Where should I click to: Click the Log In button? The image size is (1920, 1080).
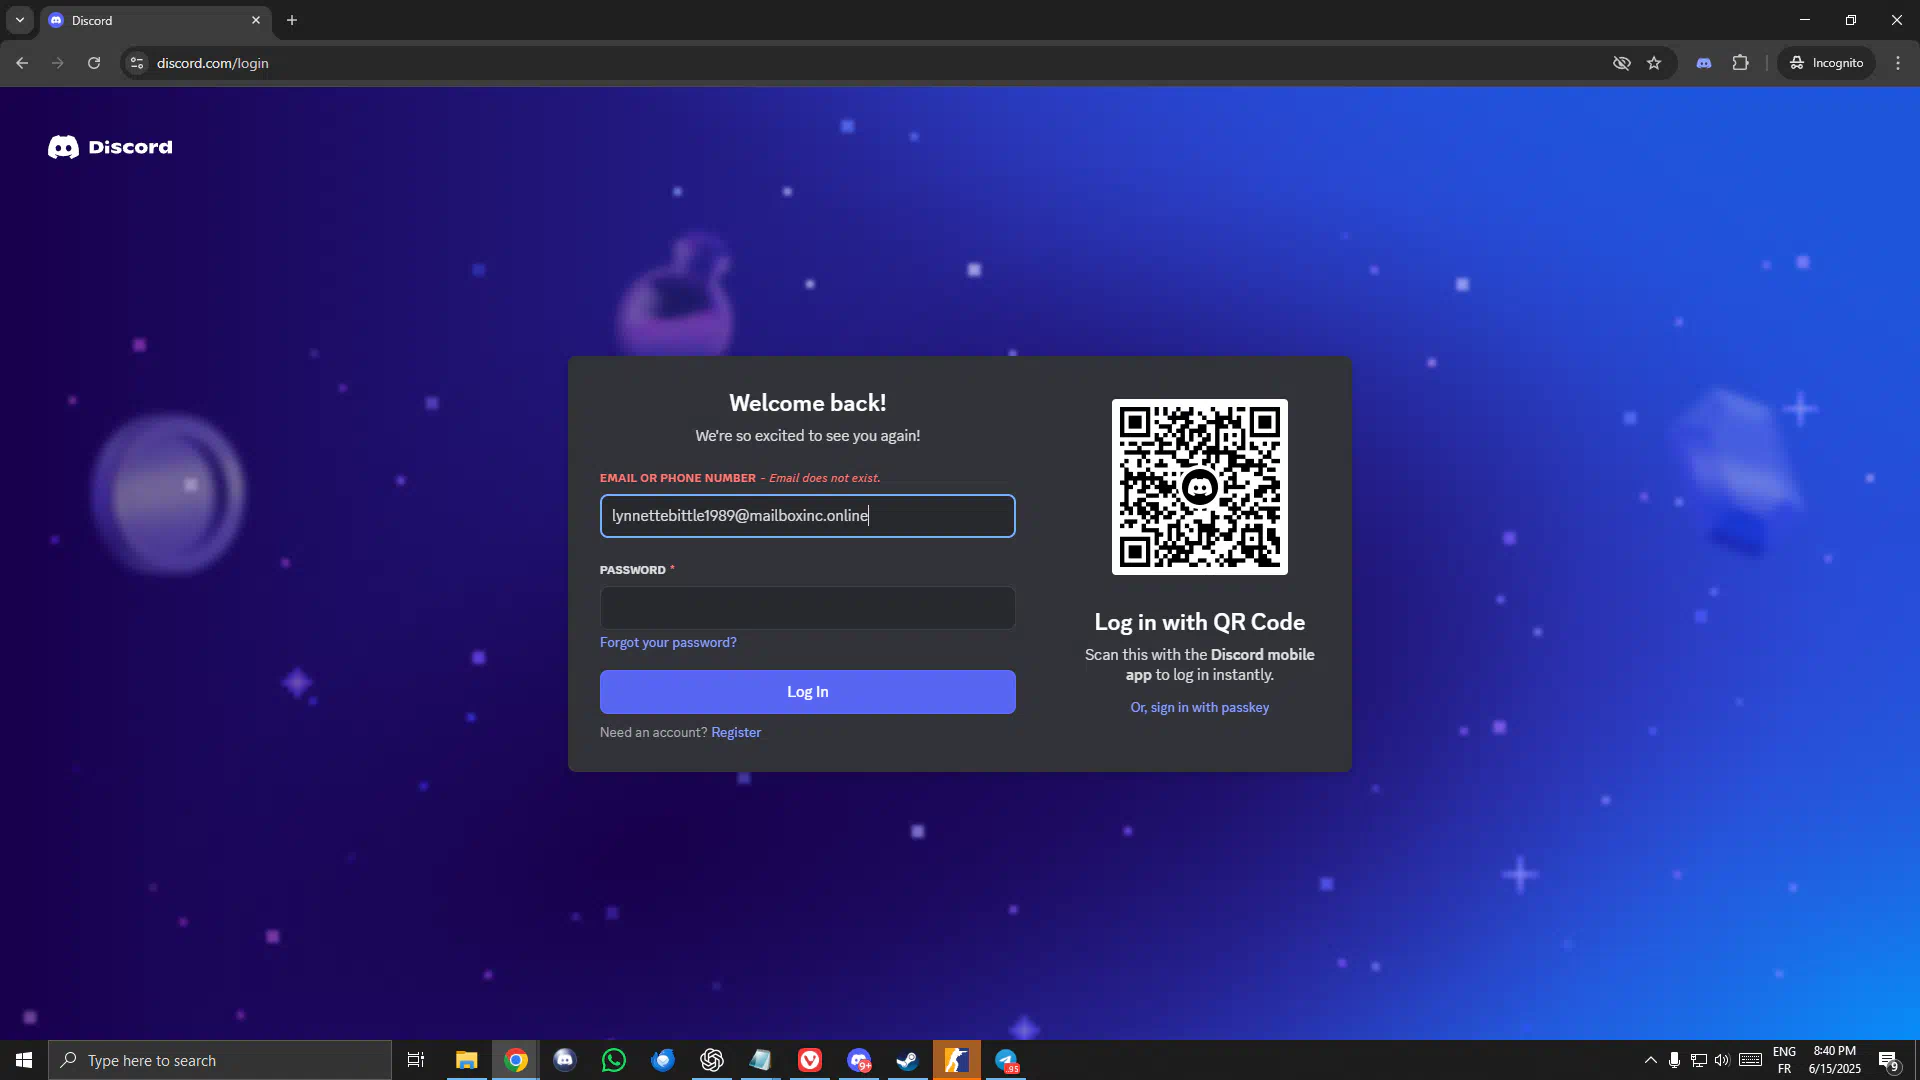(x=807, y=692)
